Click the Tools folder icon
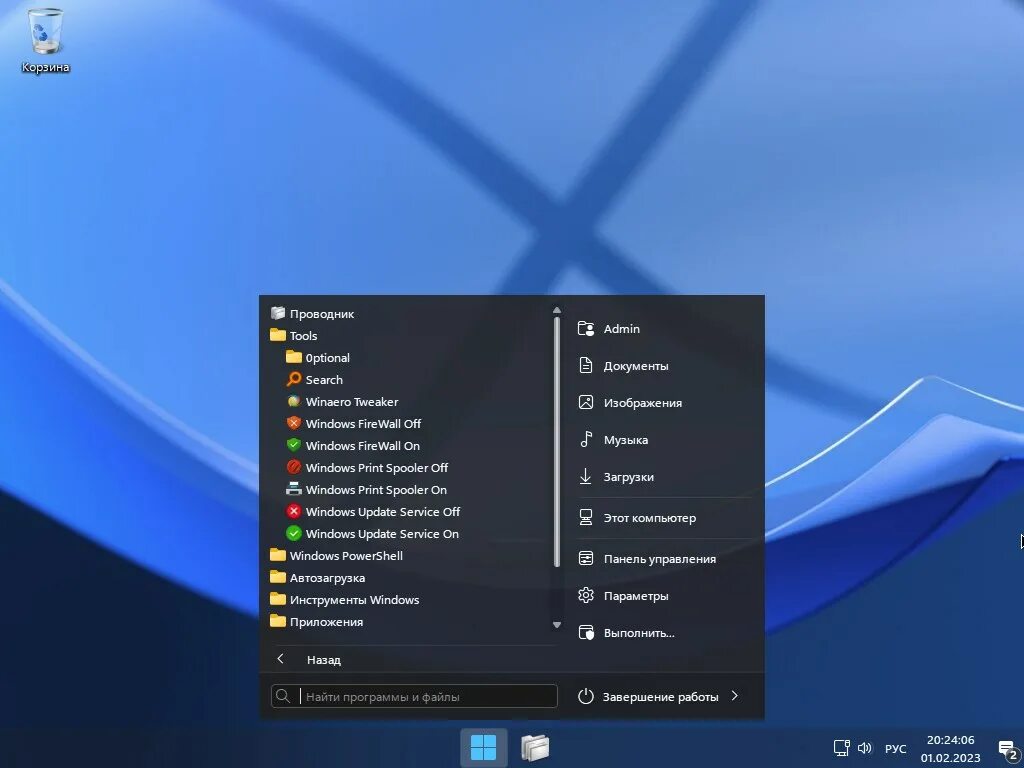The height and width of the screenshot is (768, 1024). [x=278, y=335]
